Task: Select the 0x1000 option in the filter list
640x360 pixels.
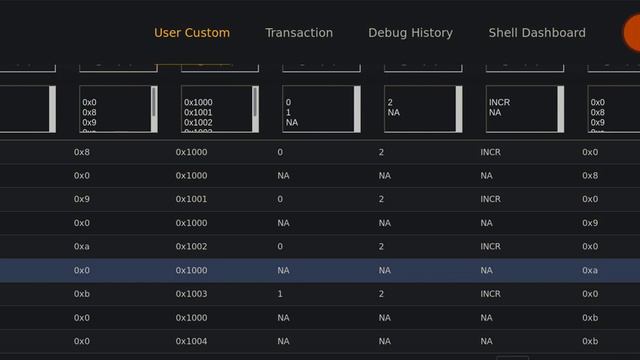Action: click(x=198, y=102)
